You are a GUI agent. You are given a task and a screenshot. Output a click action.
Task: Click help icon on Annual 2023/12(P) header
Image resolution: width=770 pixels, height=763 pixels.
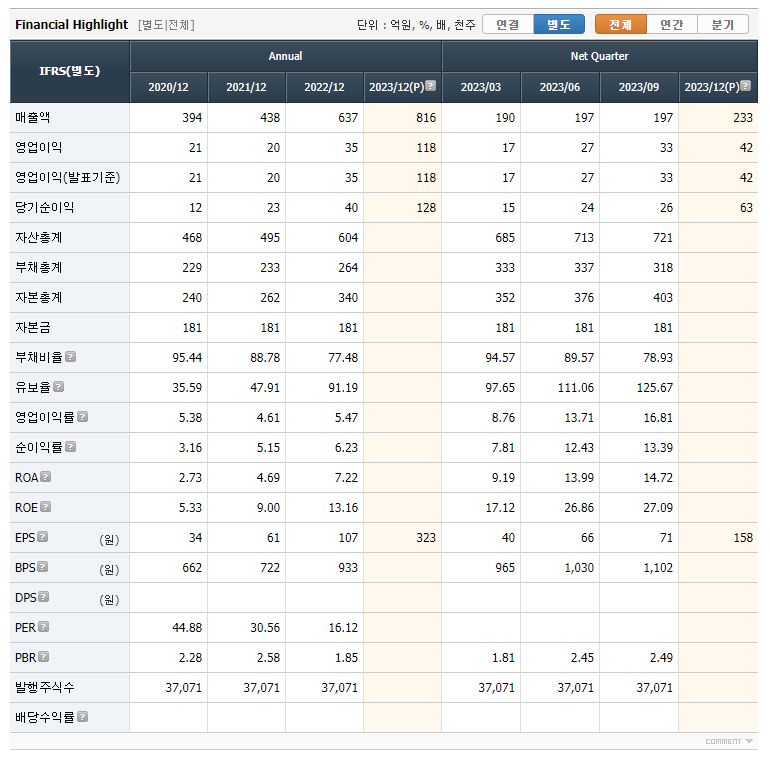[431, 85]
